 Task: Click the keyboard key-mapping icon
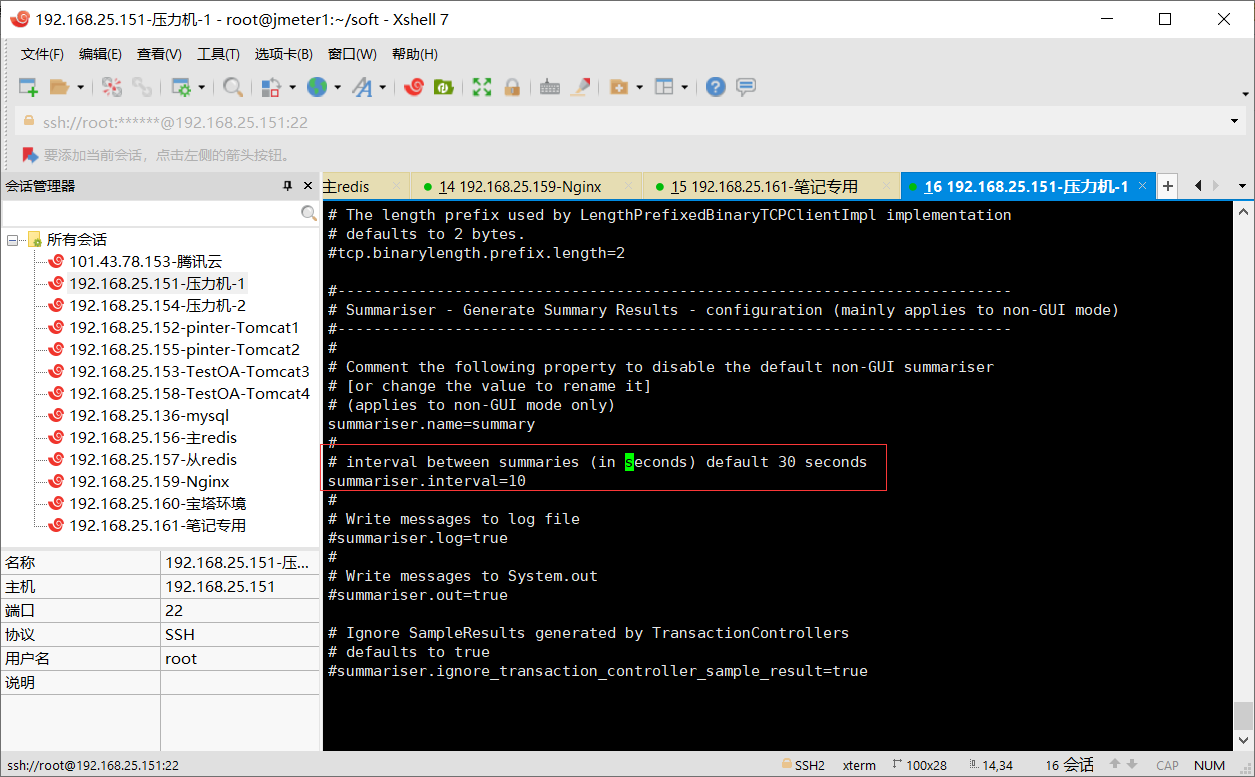(x=549, y=87)
